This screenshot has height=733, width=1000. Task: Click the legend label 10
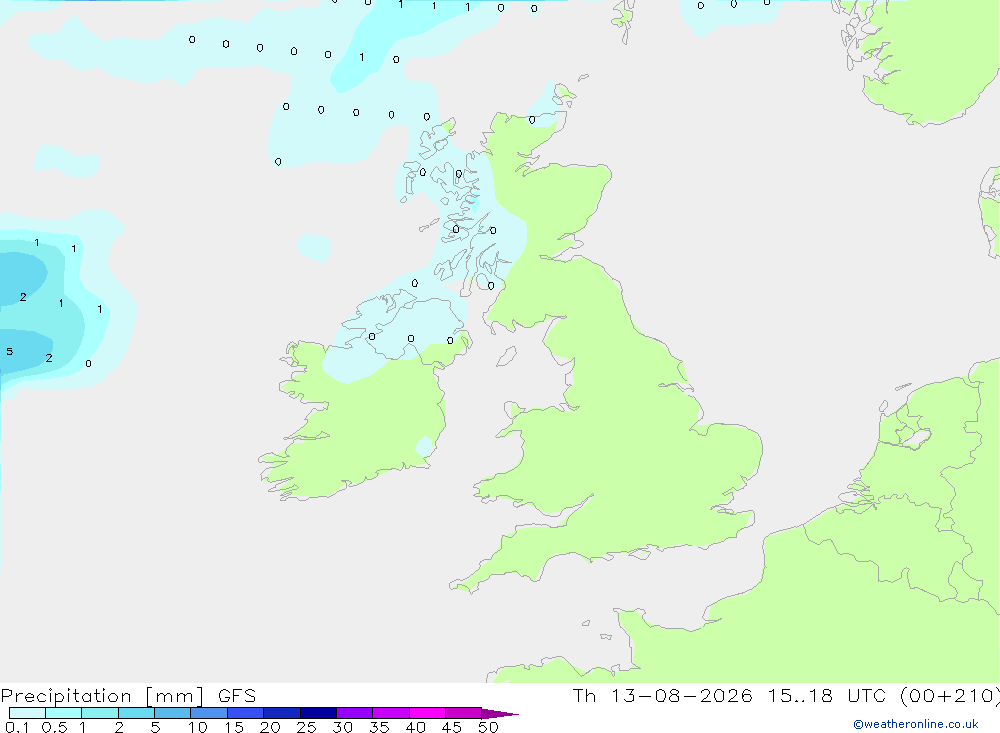[198, 727]
